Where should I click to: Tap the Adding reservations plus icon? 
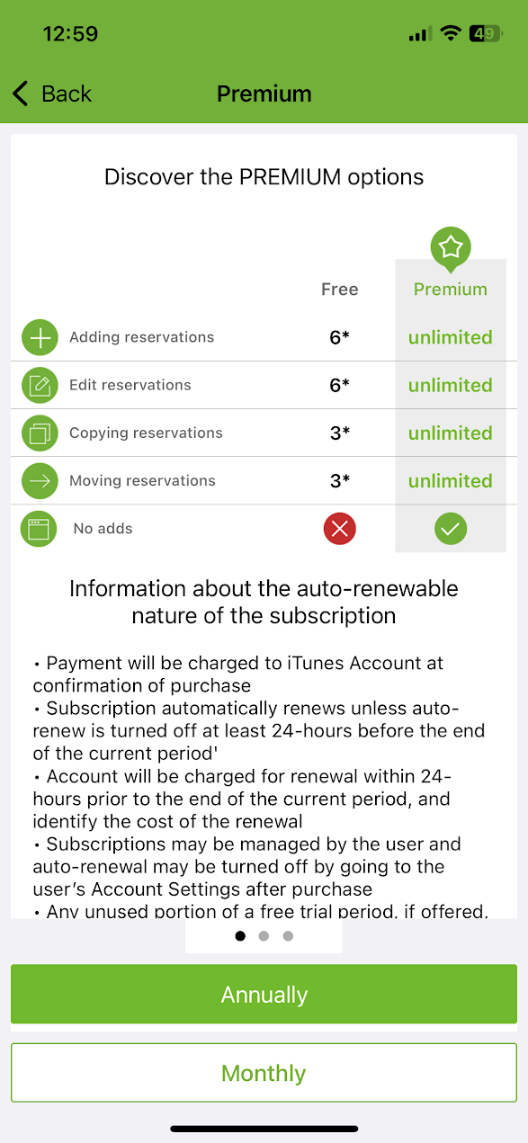point(39,338)
